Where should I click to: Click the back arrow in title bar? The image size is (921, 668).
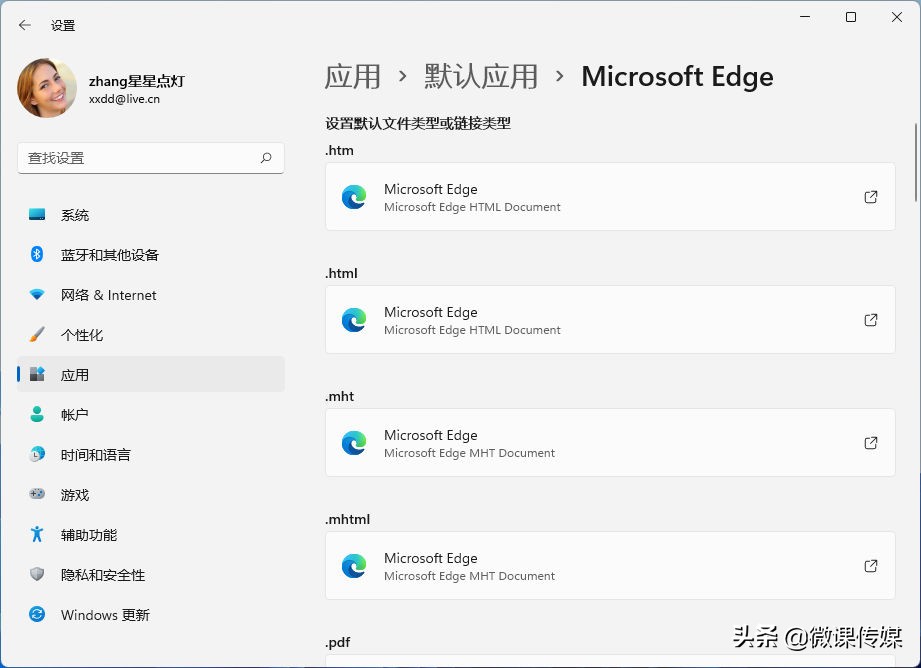click(25, 25)
